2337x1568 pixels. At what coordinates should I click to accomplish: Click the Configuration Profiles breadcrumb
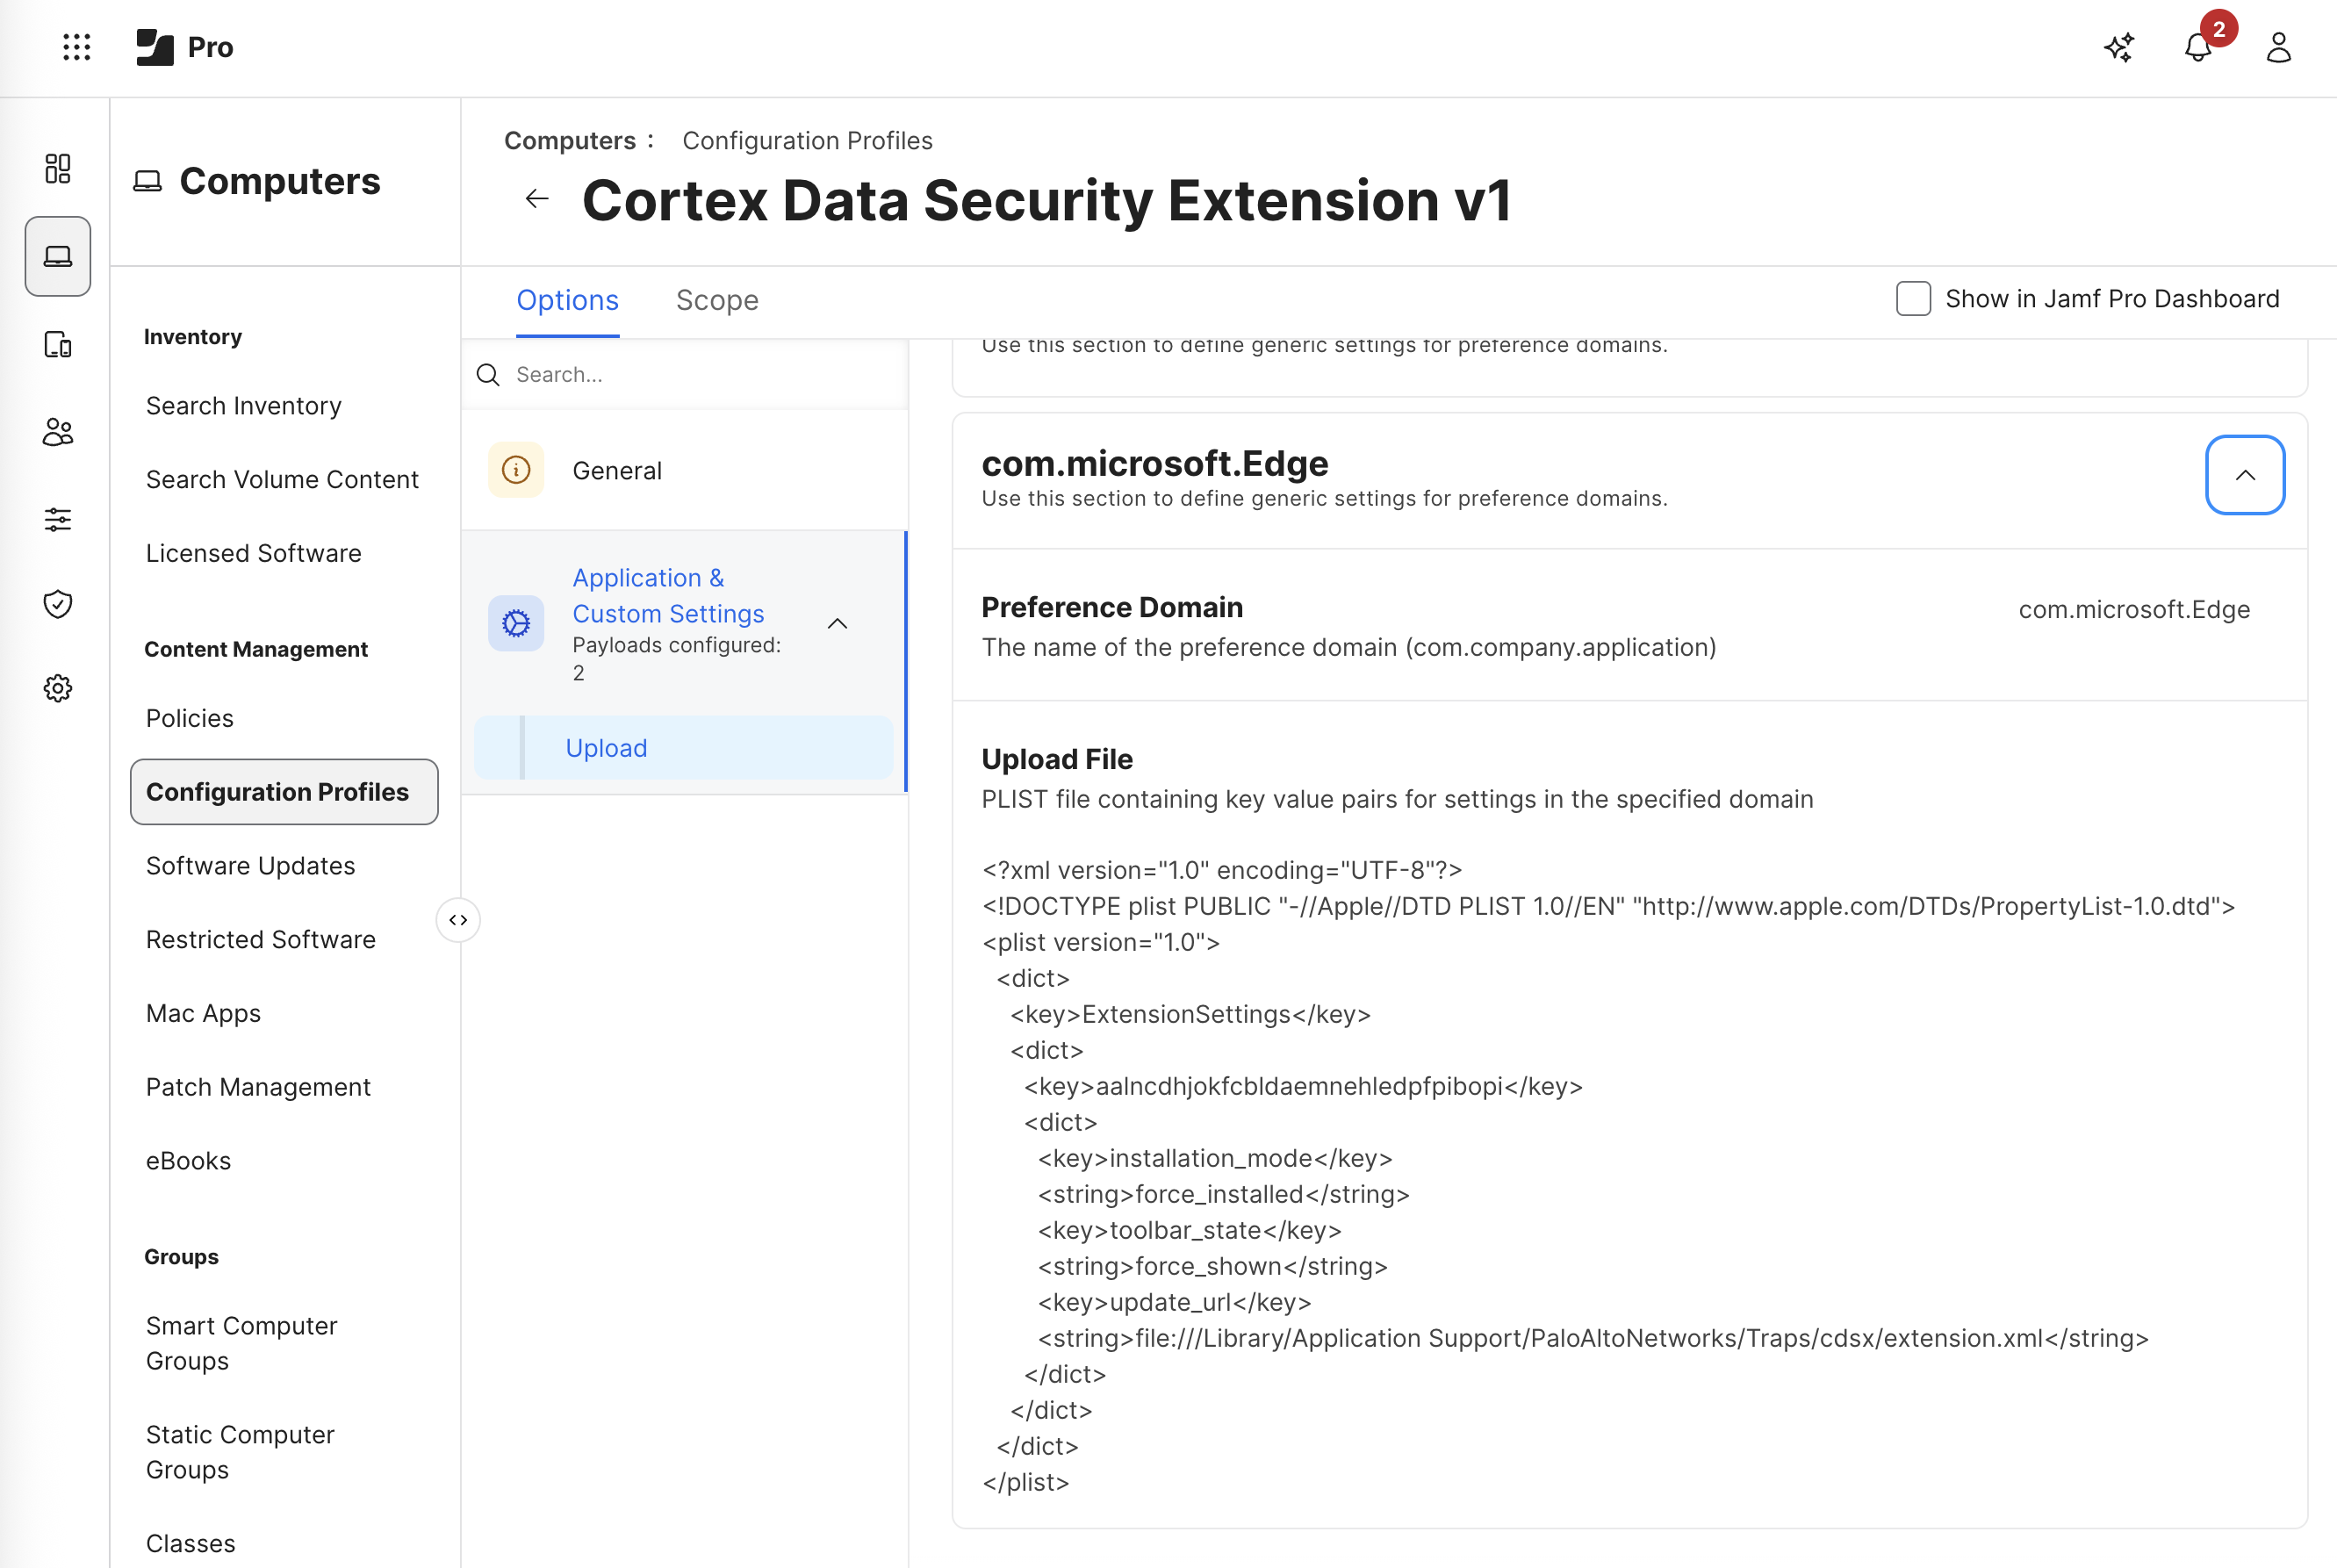[x=807, y=141]
